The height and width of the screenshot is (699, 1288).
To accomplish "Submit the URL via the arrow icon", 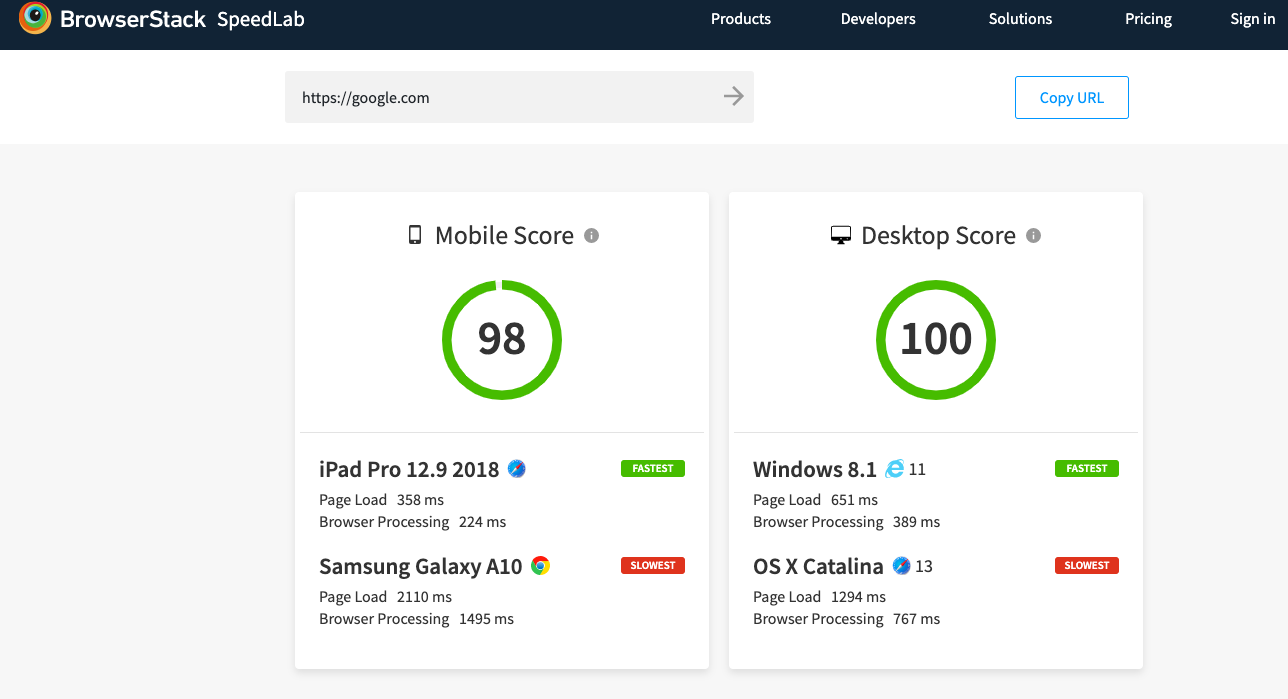I will click(x=733, y=96).
